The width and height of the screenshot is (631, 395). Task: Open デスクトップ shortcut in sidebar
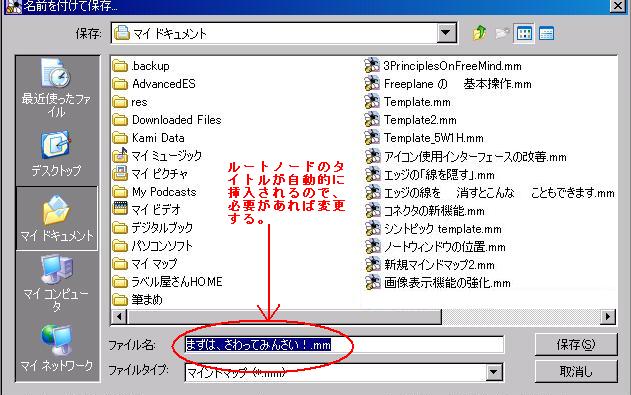[x=56, y=154]
